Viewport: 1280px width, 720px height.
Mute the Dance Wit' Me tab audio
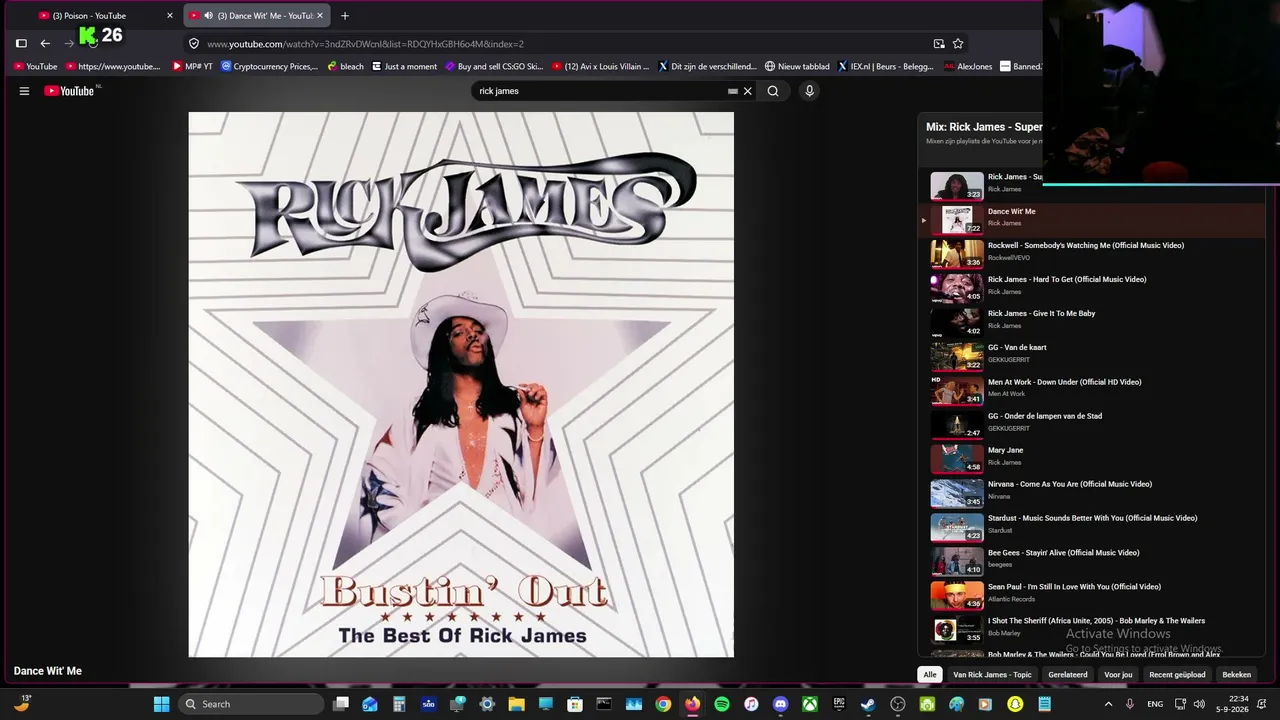pyautogui.click(x=207, y=16)
